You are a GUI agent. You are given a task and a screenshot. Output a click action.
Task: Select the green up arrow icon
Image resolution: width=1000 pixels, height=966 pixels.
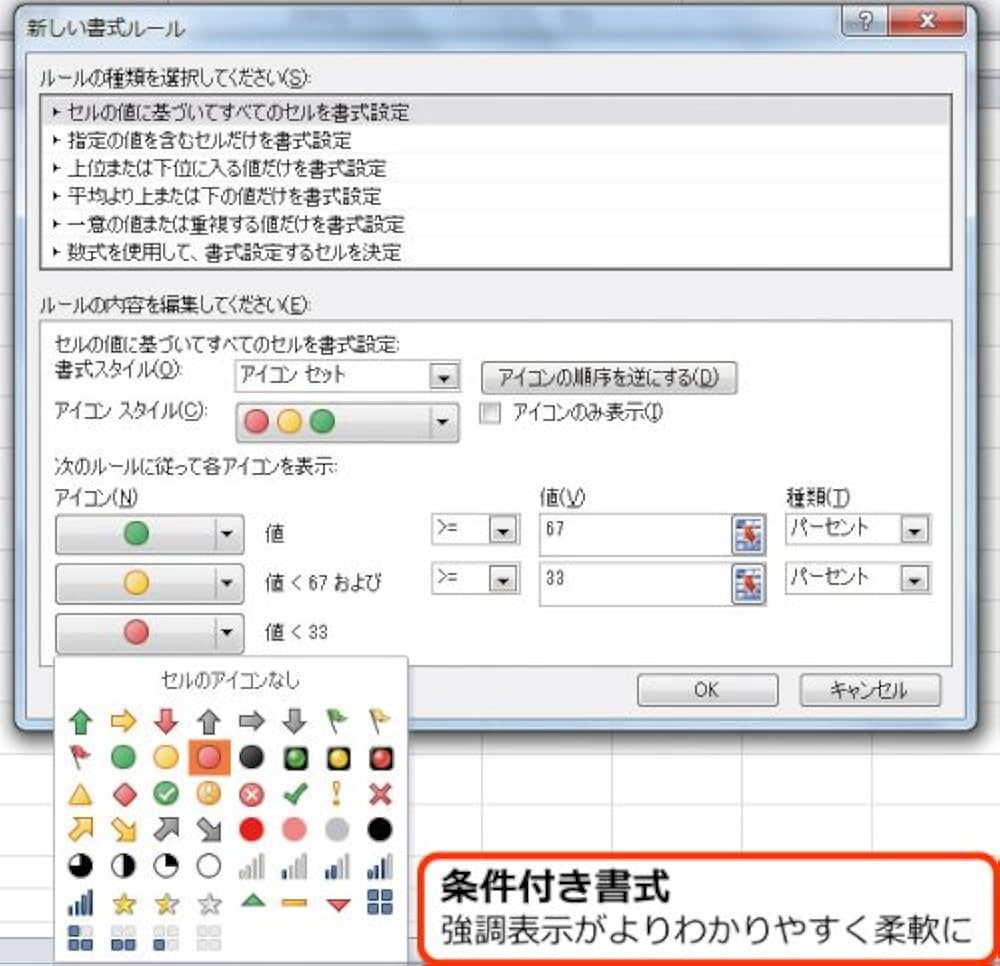click(x=80, y=722)
